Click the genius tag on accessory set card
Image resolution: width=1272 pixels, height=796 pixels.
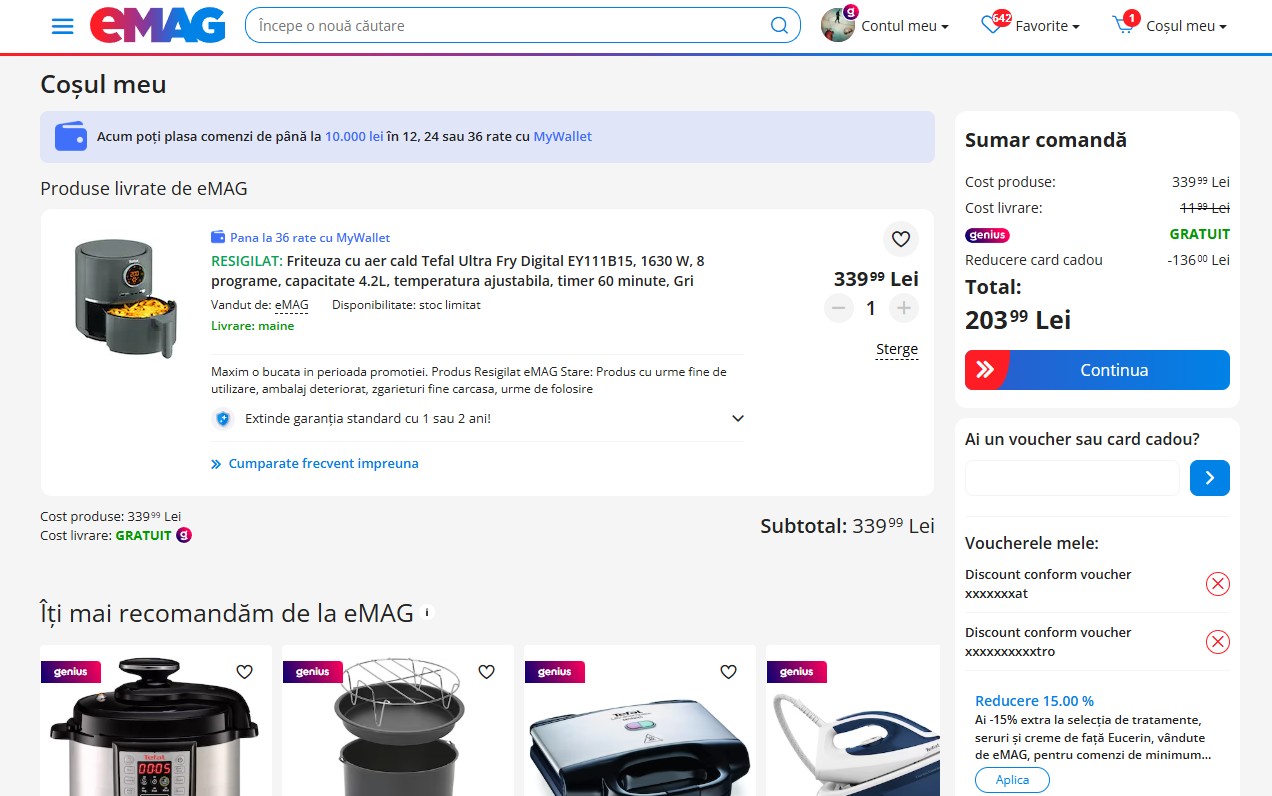(x=313, y=672)
